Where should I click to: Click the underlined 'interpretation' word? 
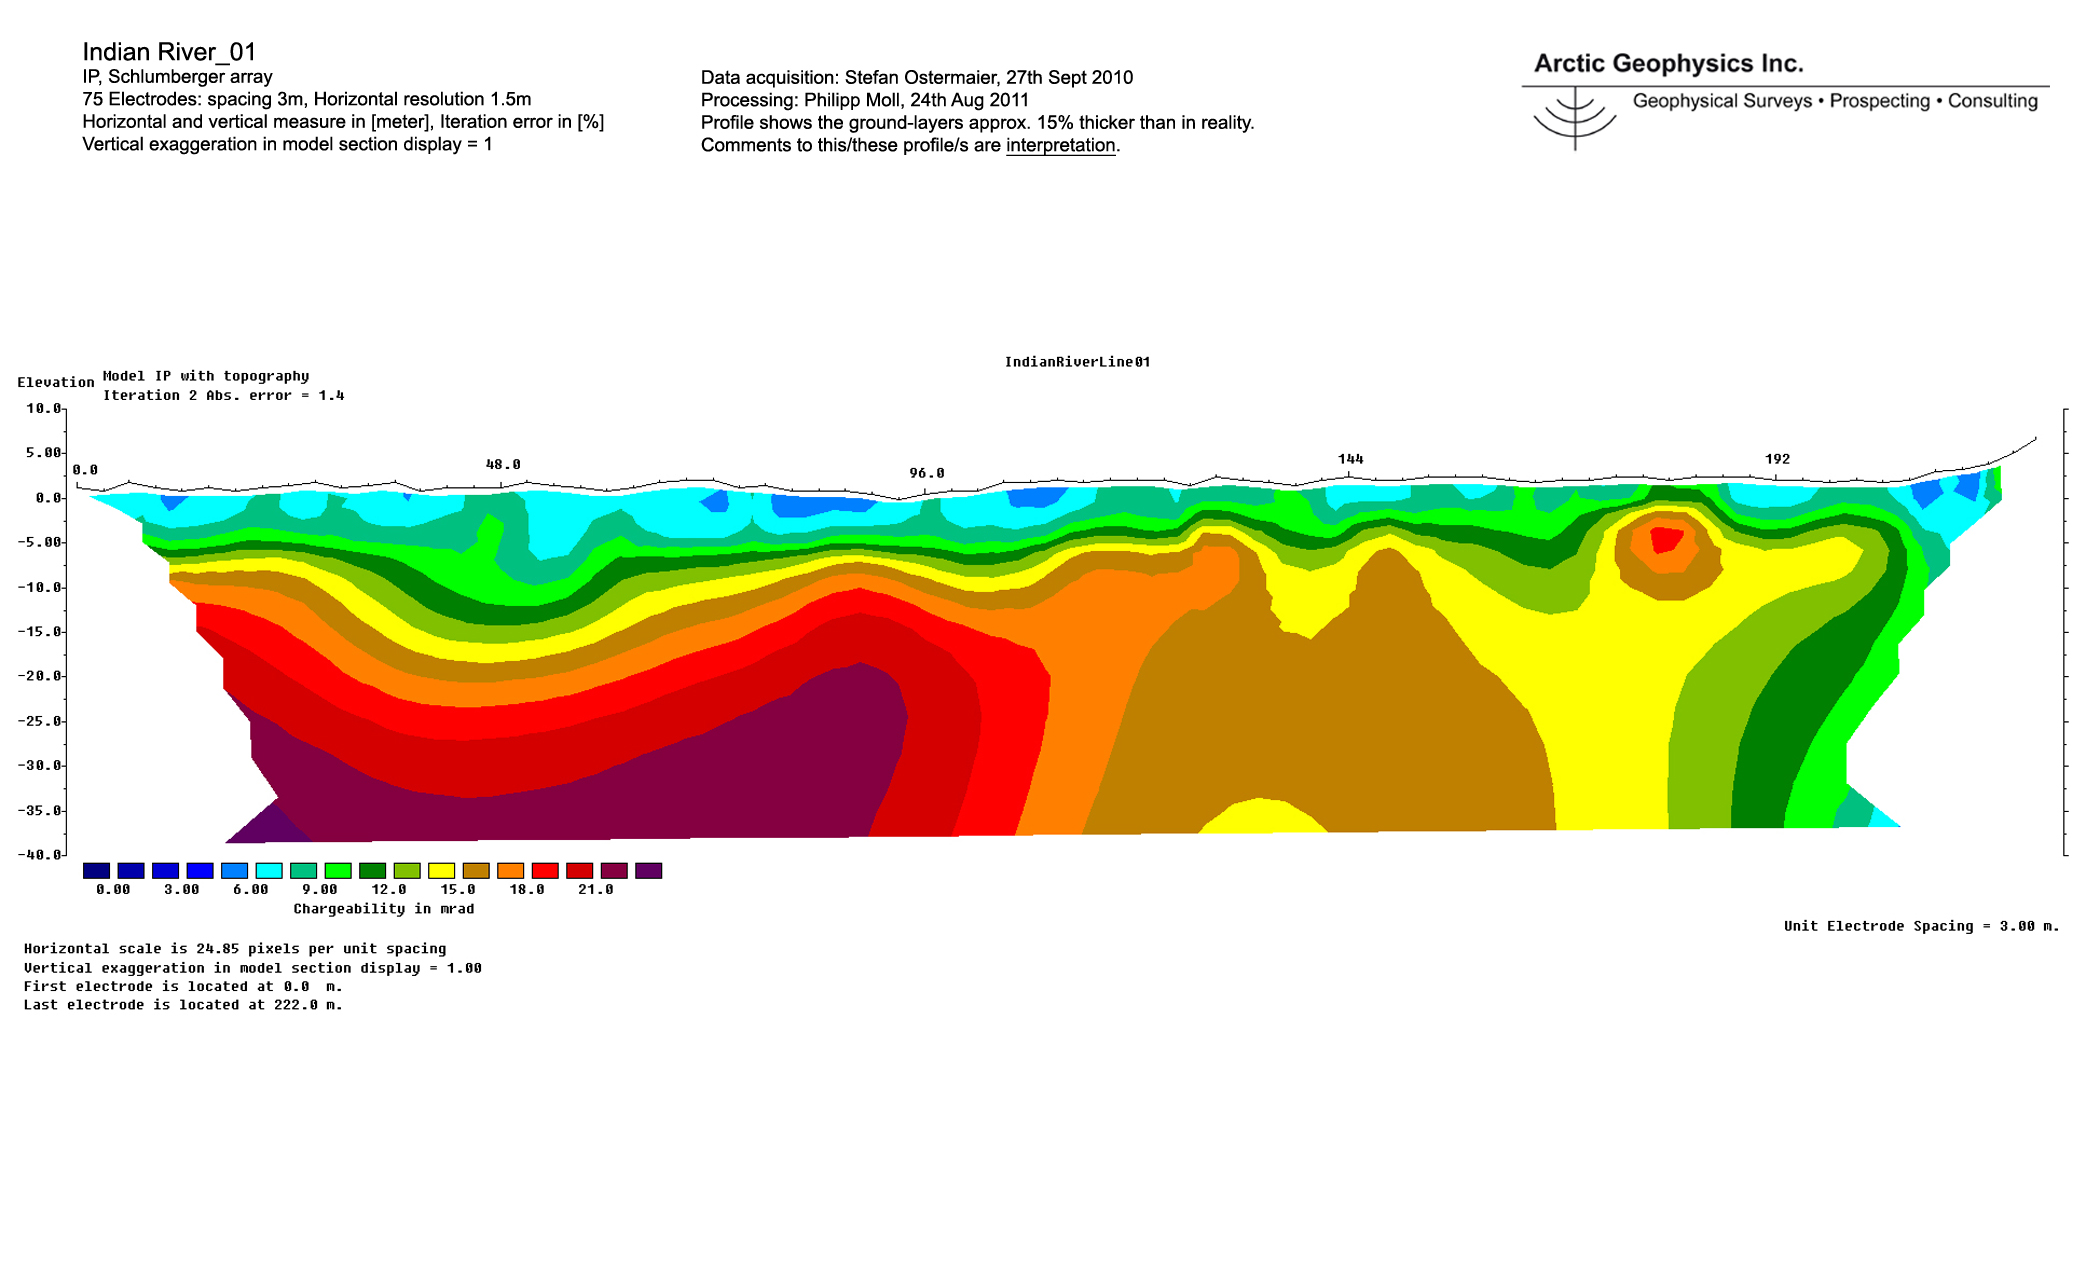point(1060,145)
